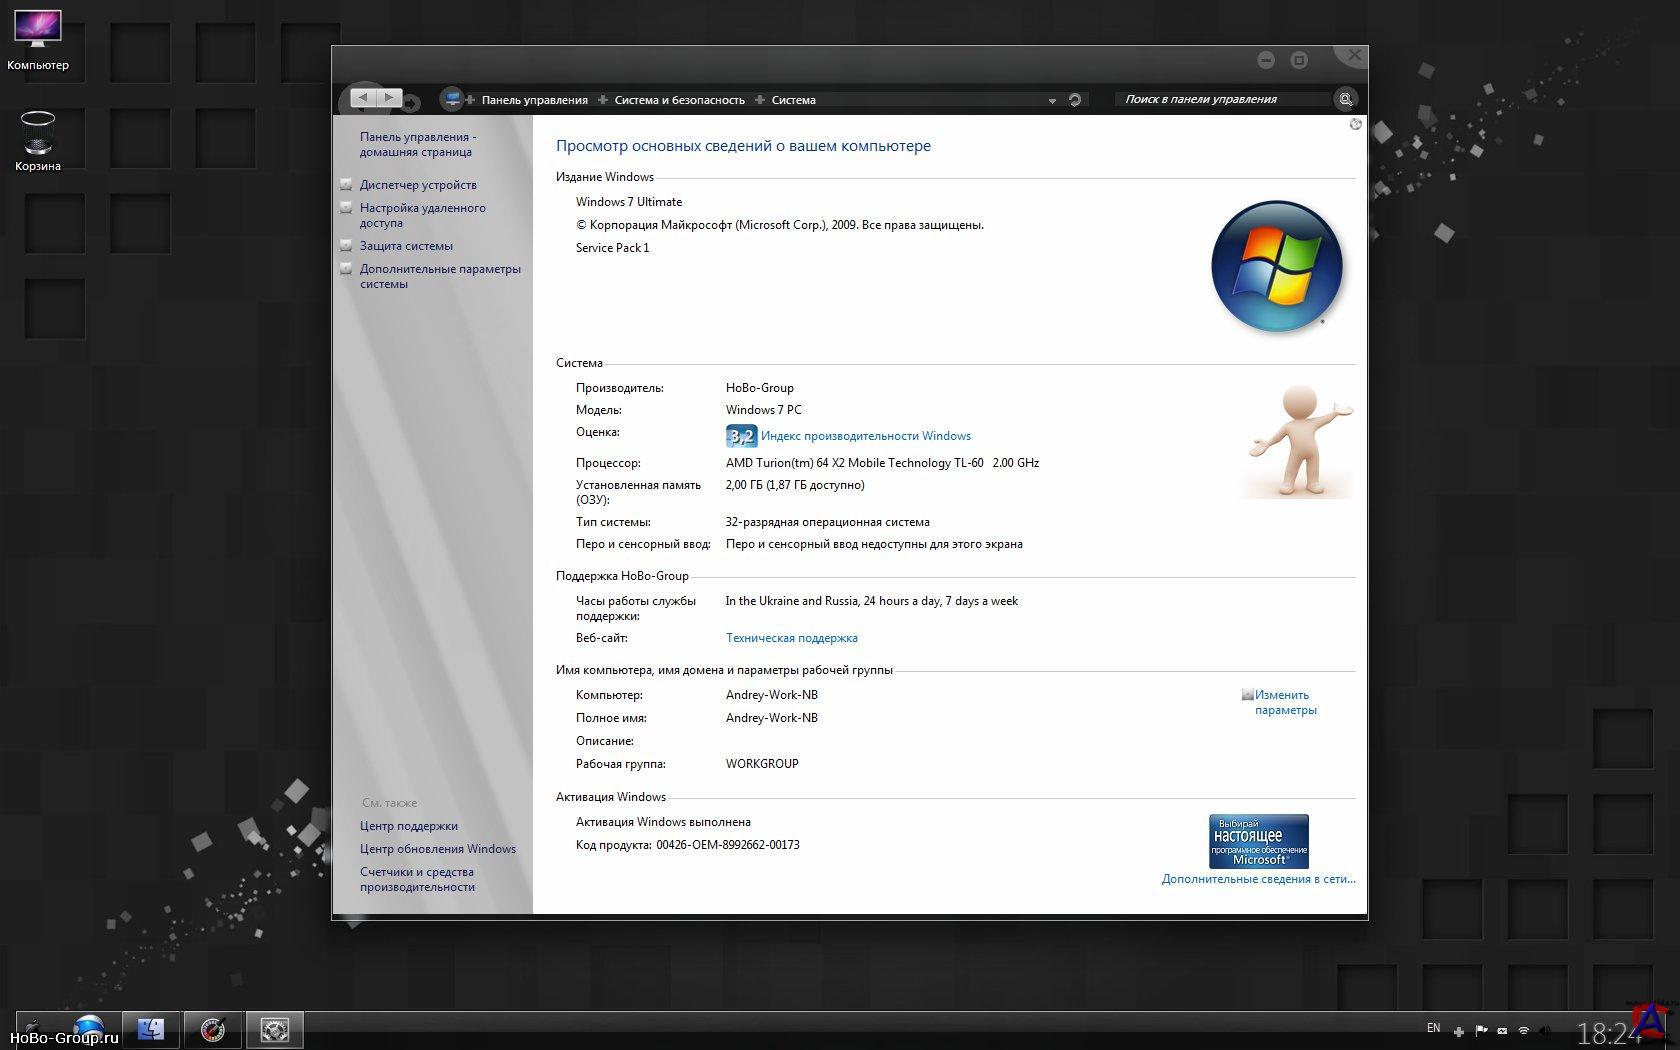This screenshot has height=1050, width=1680.
Task: Click the search magnifier icon
Action: tap(1346, 99)
